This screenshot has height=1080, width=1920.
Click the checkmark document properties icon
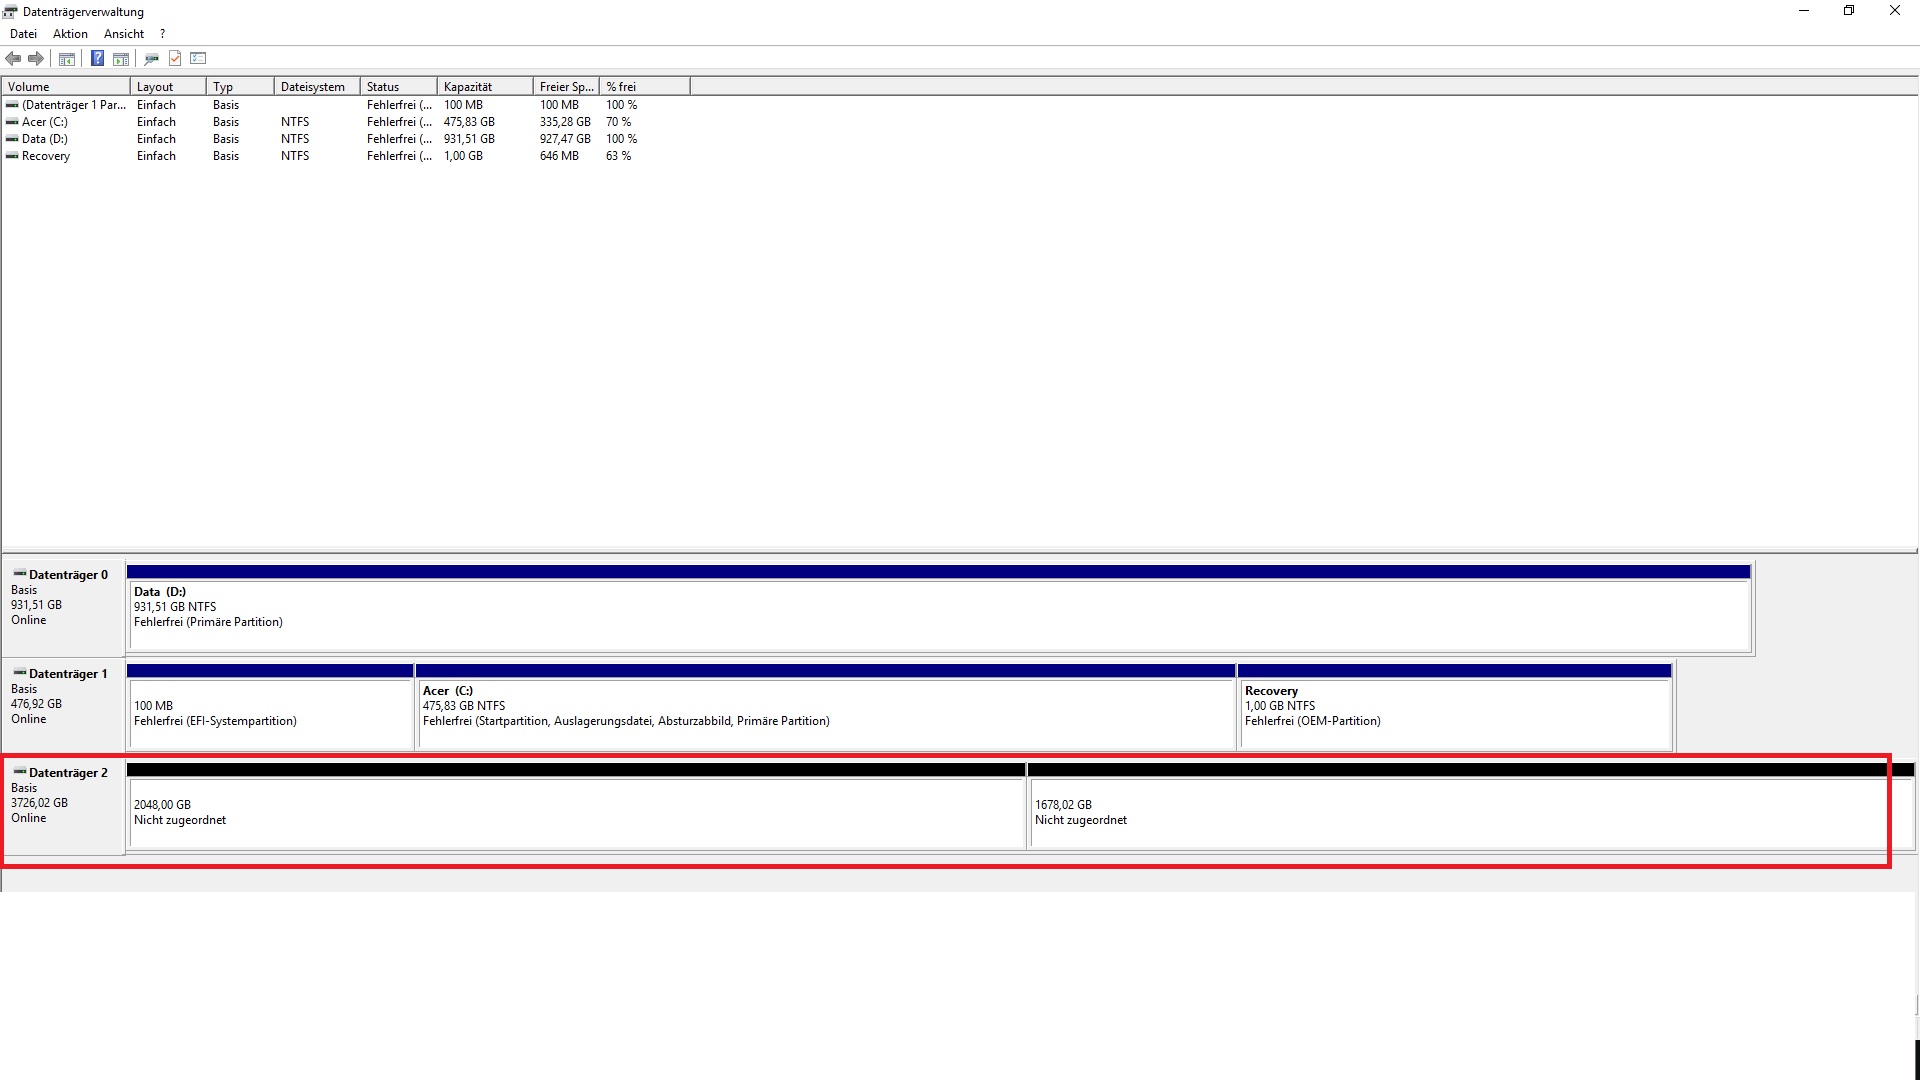tap(175, 58)
